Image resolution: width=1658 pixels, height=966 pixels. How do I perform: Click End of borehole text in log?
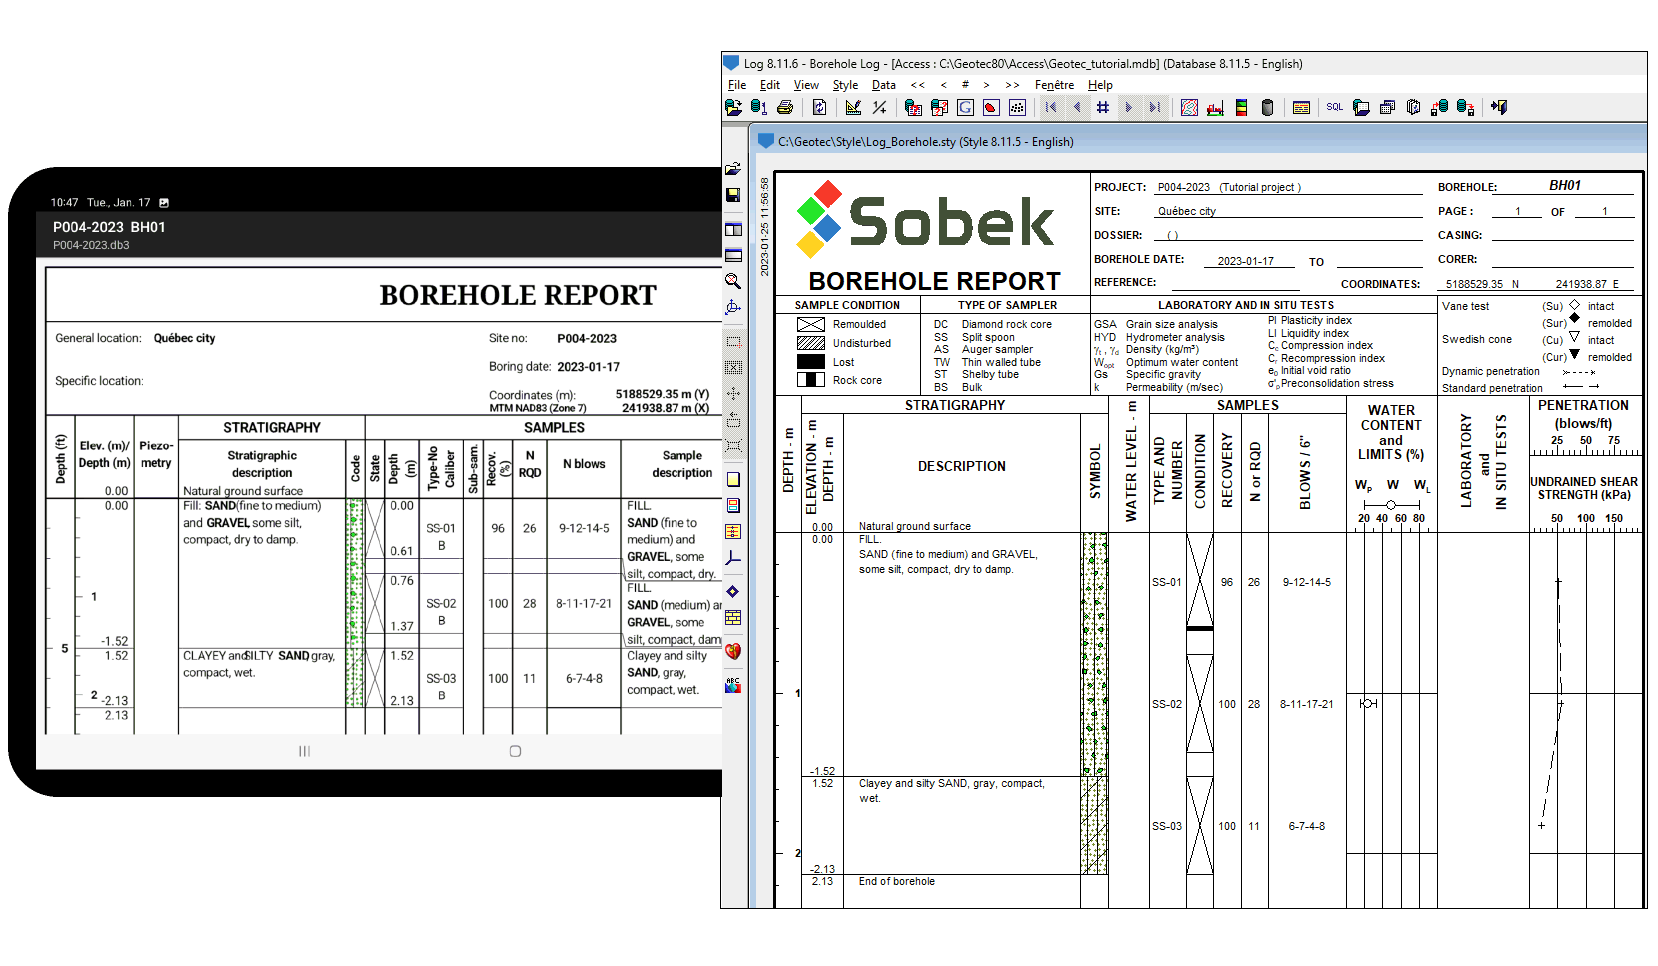point(897,881)
